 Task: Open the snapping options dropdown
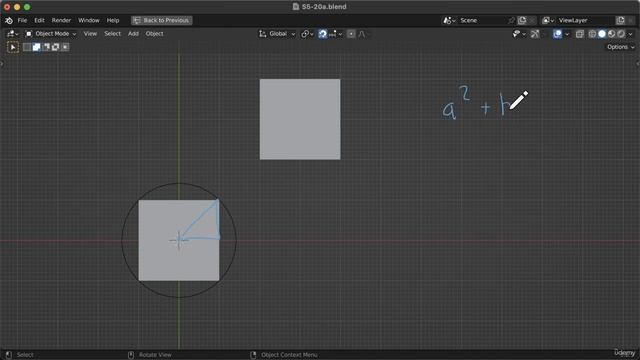point(335,34)
